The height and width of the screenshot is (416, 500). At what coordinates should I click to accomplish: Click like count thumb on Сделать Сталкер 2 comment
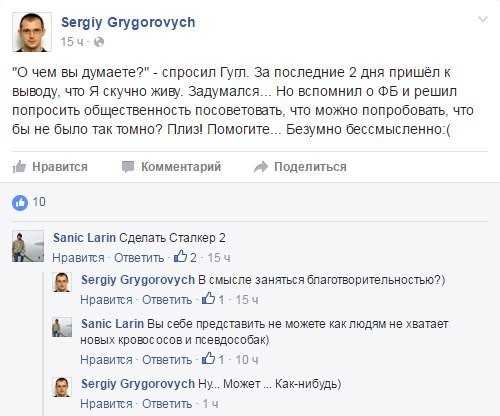point(180,257)
